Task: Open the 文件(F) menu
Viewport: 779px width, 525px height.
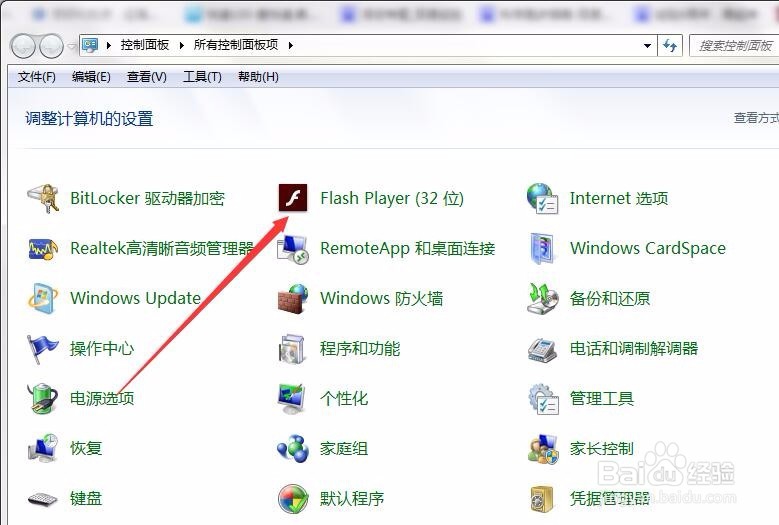Action: pyautogui.click(x=37, y=77)
